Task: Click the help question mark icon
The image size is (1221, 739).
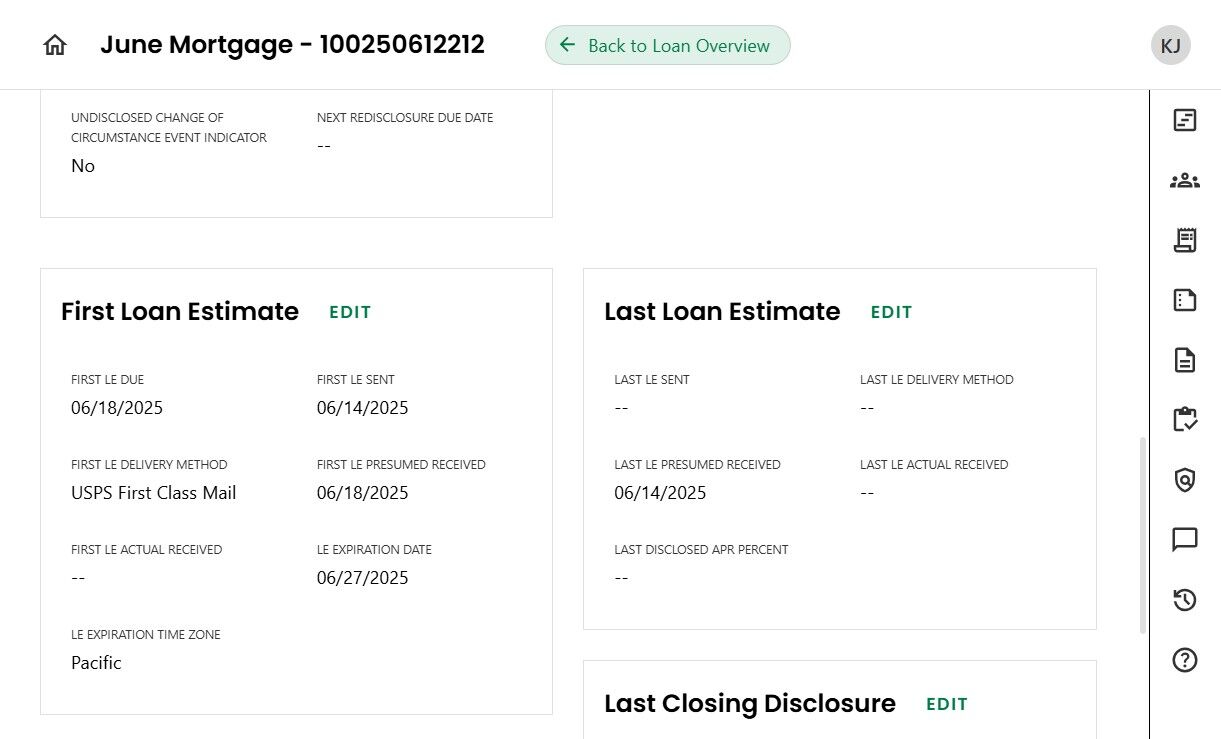Action: [x=1184, y=660]
